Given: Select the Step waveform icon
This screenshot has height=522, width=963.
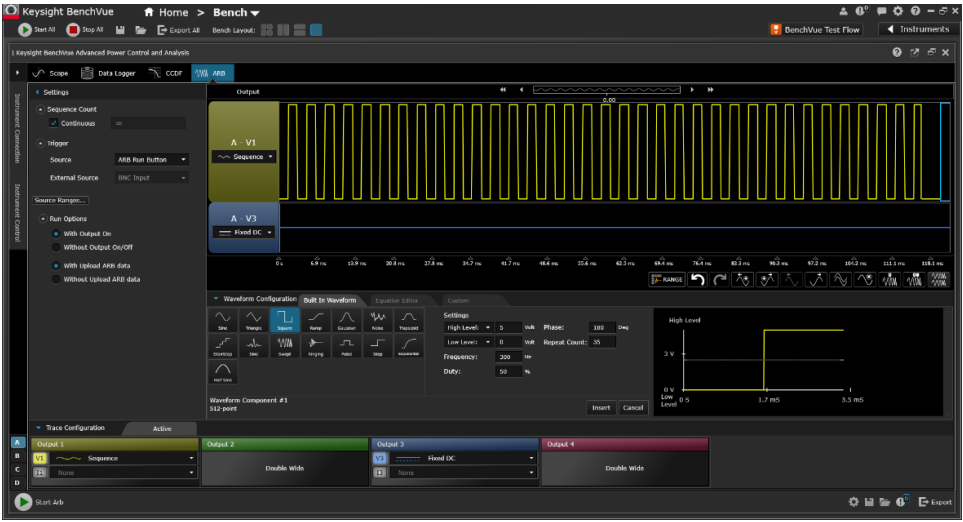Looking at the screenshot, I should [377, 346].
